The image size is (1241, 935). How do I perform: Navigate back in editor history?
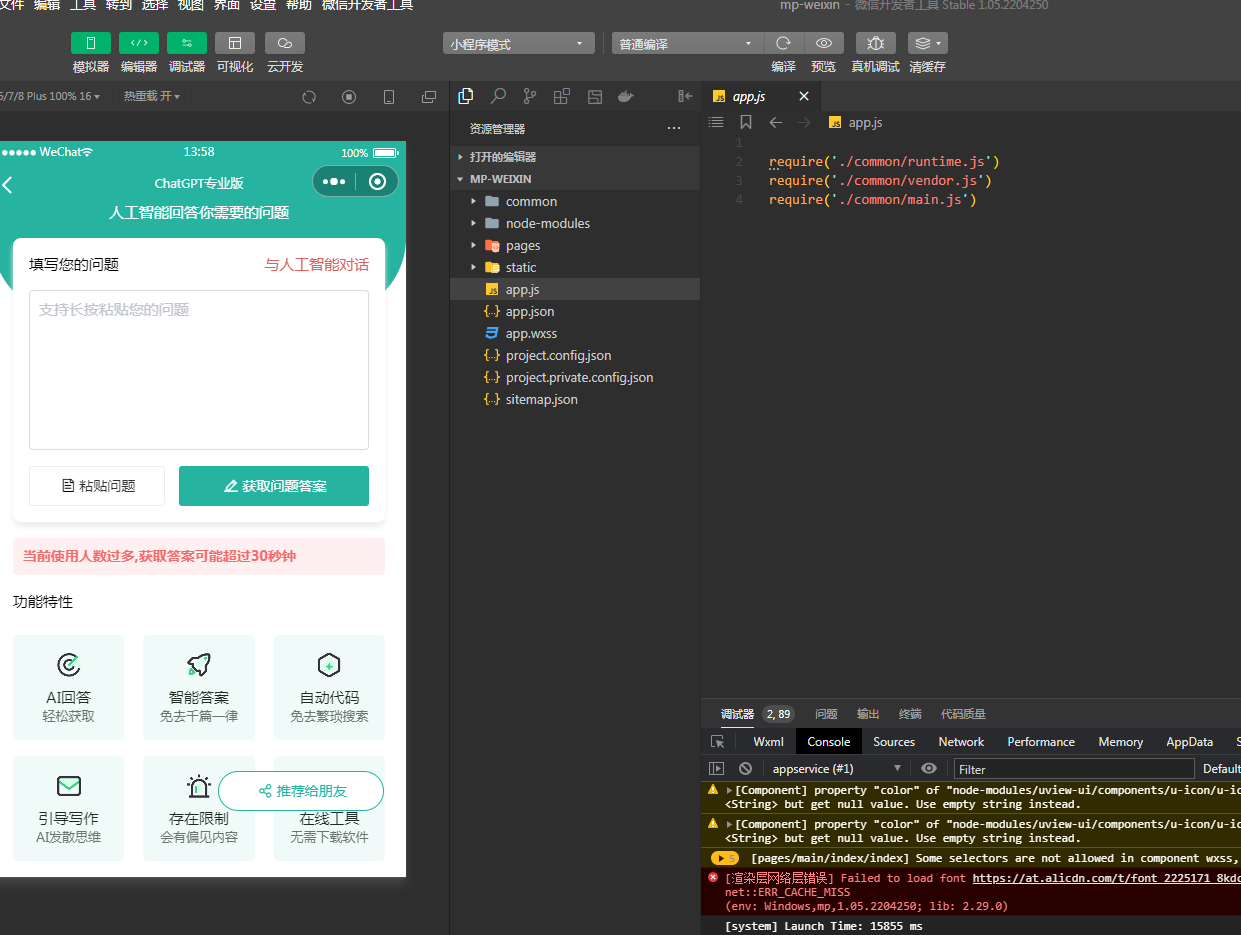tap(775, 122)
